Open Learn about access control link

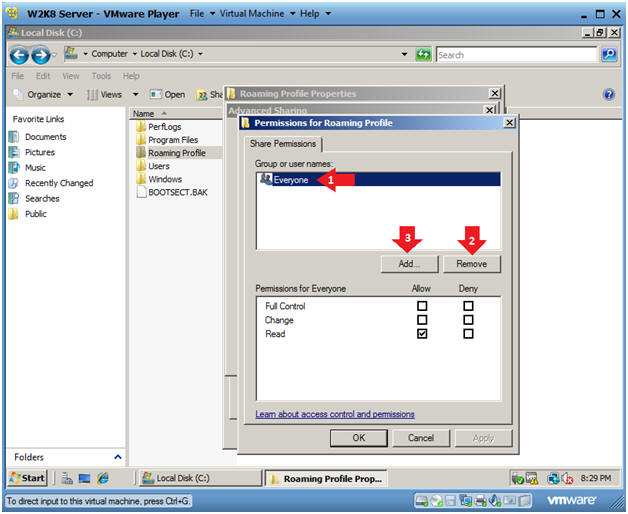click(335, 414)
